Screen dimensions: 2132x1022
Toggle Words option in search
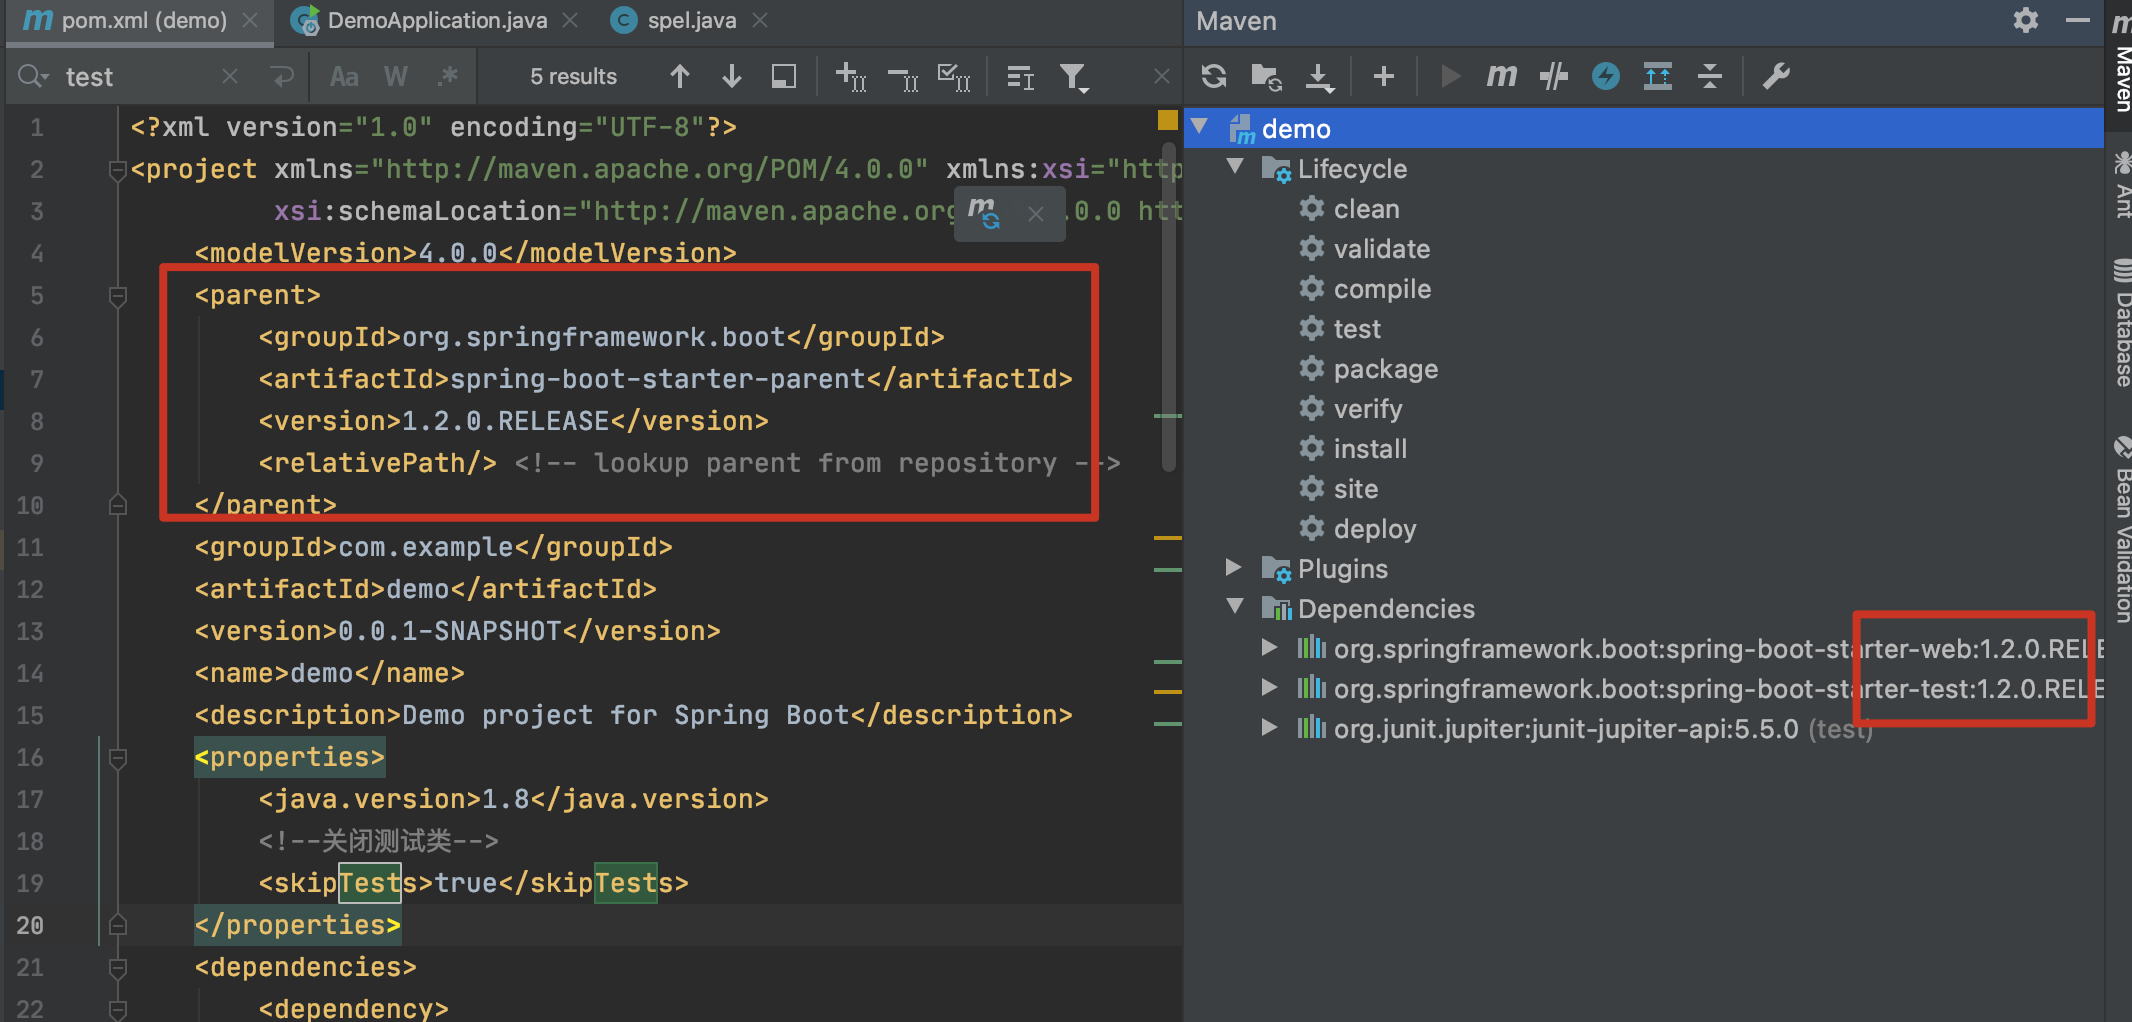[396, 77]
